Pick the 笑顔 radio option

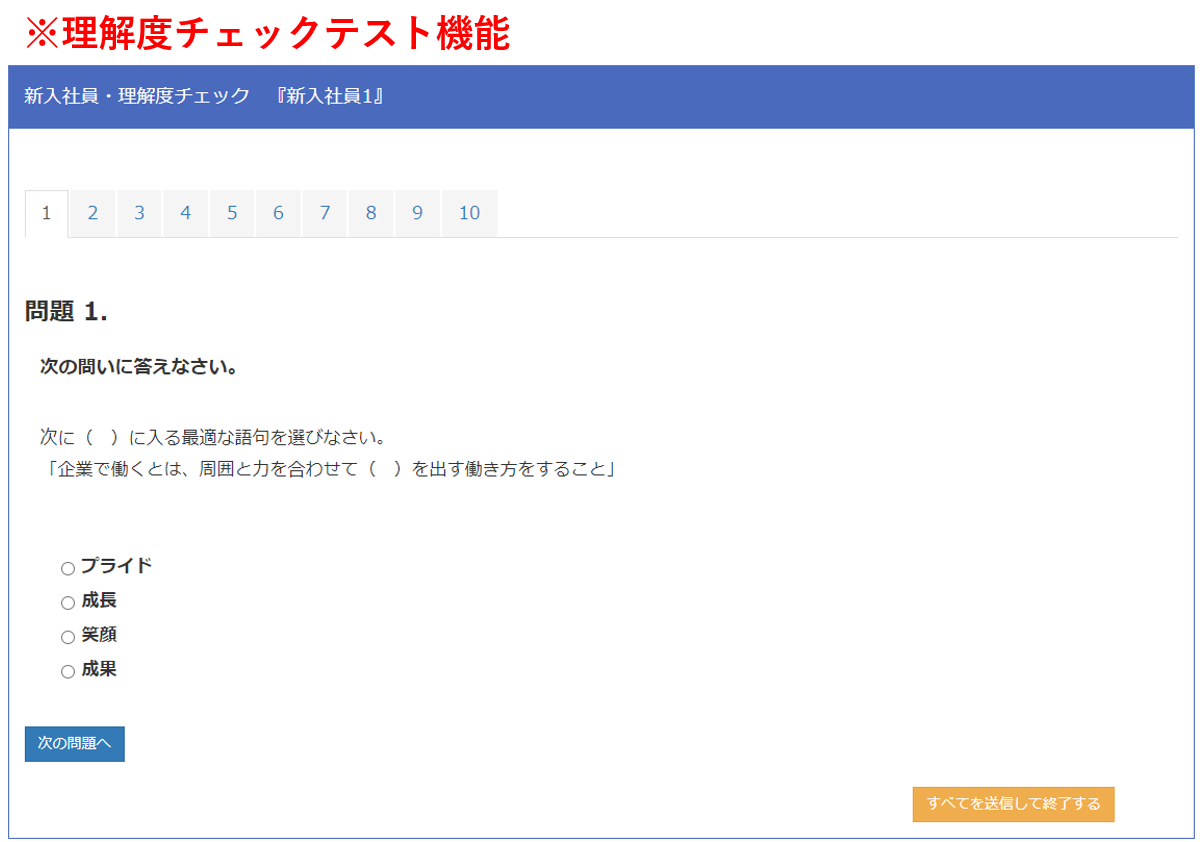[x=68, y=637]
